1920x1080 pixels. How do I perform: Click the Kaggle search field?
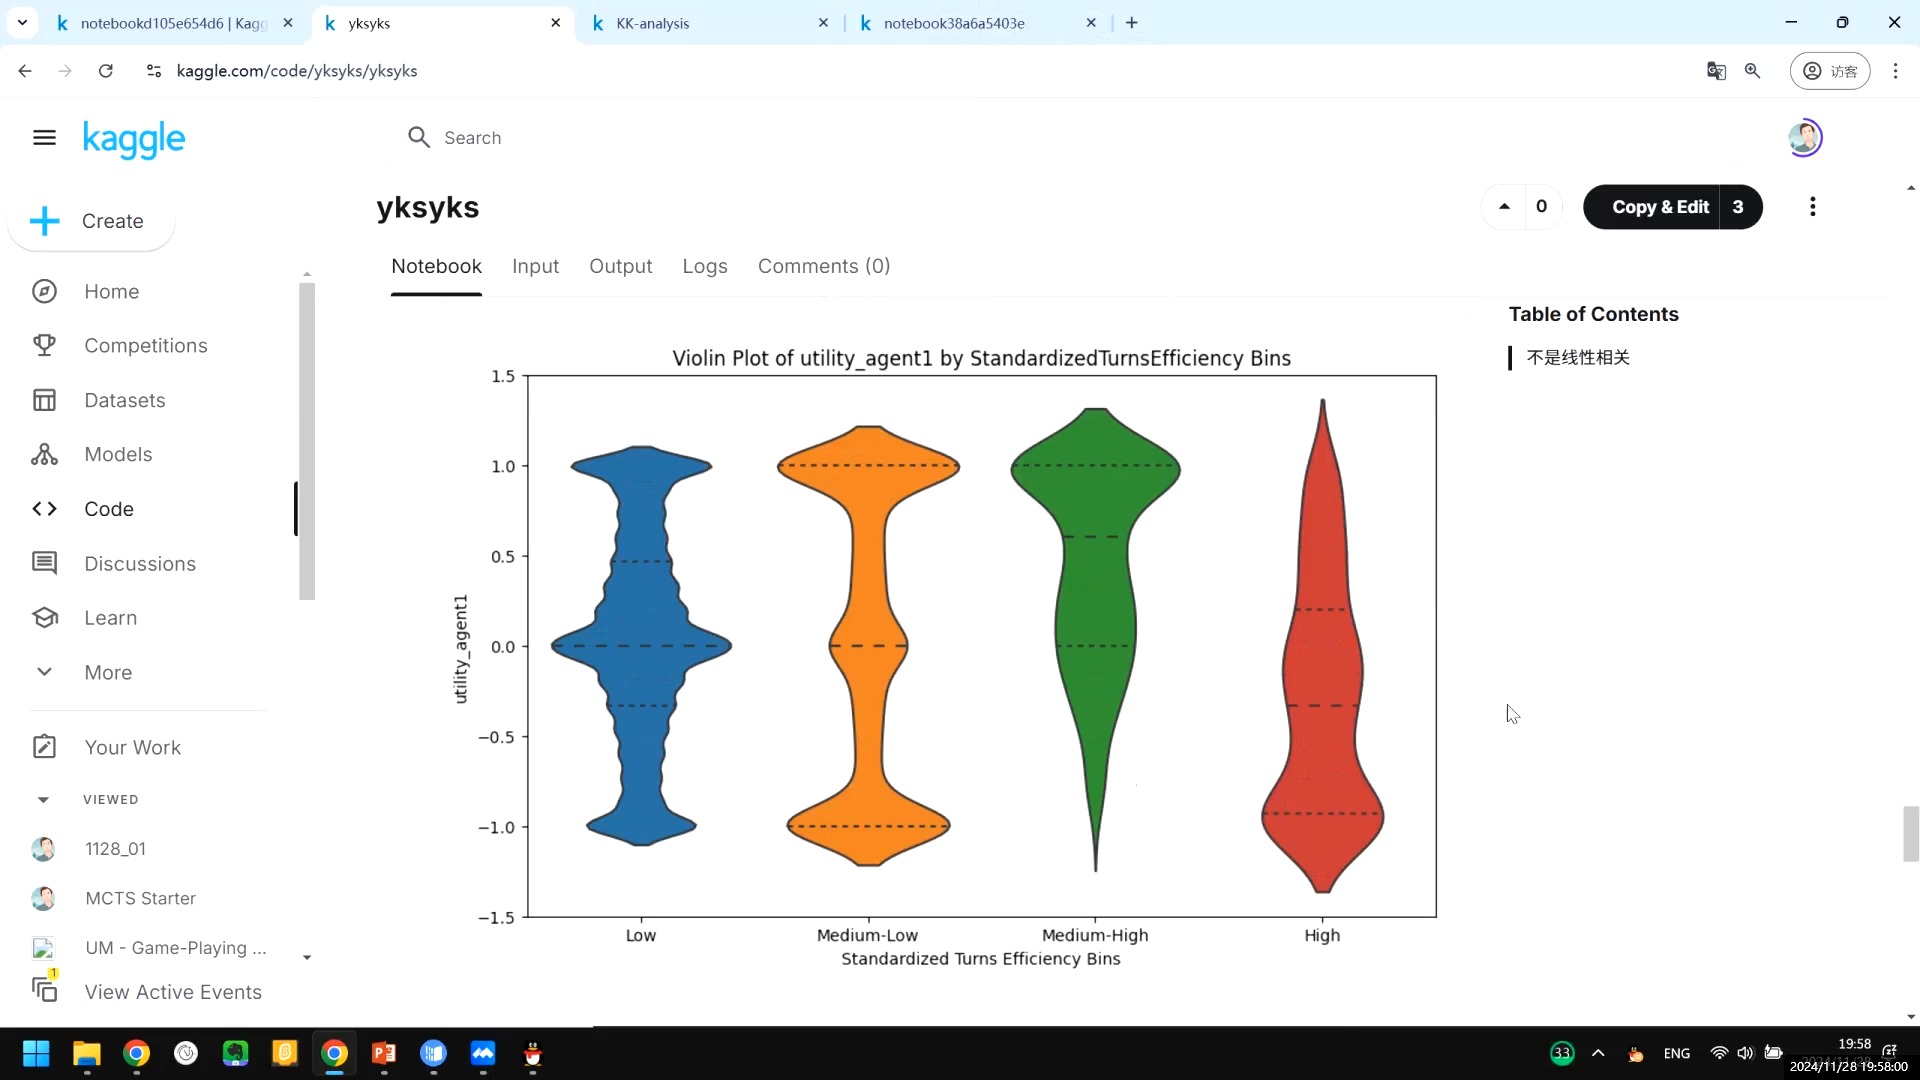click(x=600, y=138)
